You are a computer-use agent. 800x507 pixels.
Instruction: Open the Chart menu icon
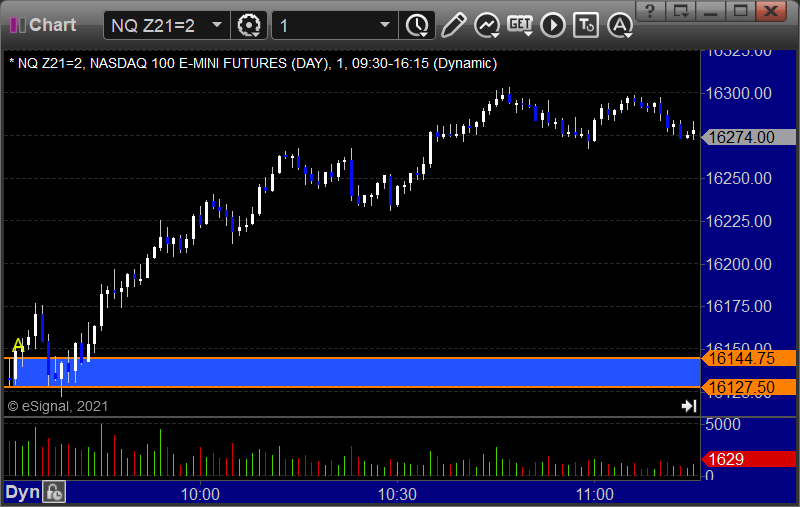pyautogui.click(x=18, y=25)
